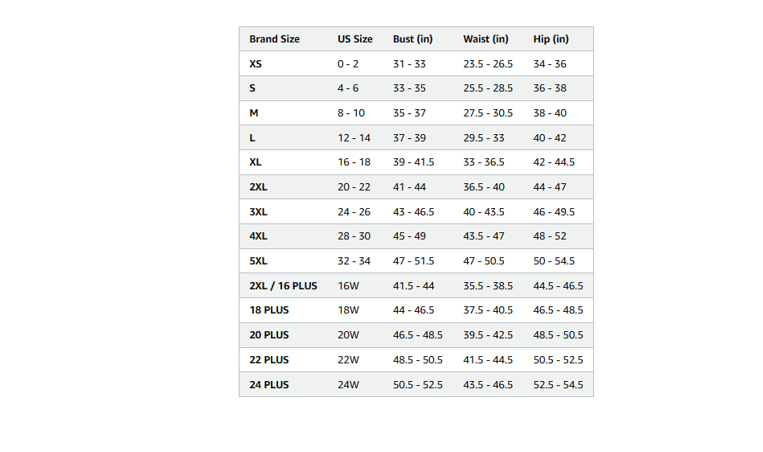The height and width of the screenshot is (452, 763).
Task: Click the Bust (in) column header
Action: coord(413,39)
